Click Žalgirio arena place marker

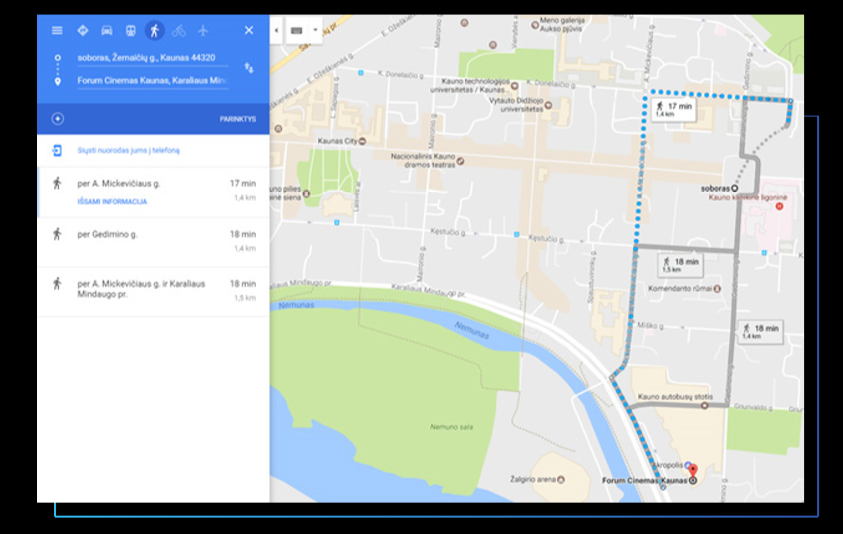561,479
